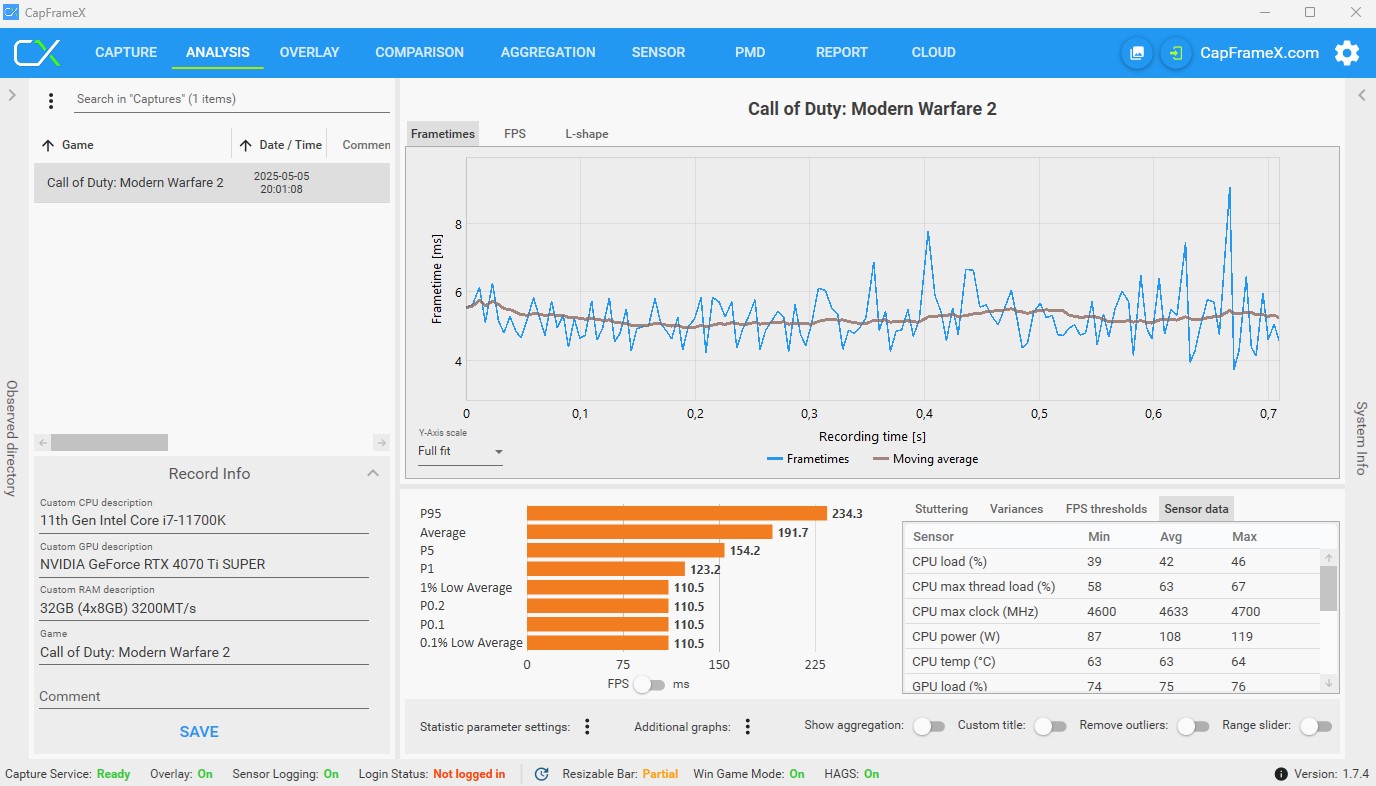Select Call of Duty: Modern Warfare 2 capture row

(x=212, y=183)
